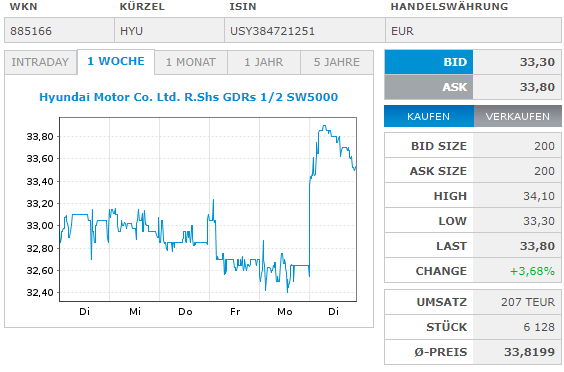The image size is (564, 372).
Task: Select the Kürzel value HYU
Action: pyautogui.click(x=131, y=31)
